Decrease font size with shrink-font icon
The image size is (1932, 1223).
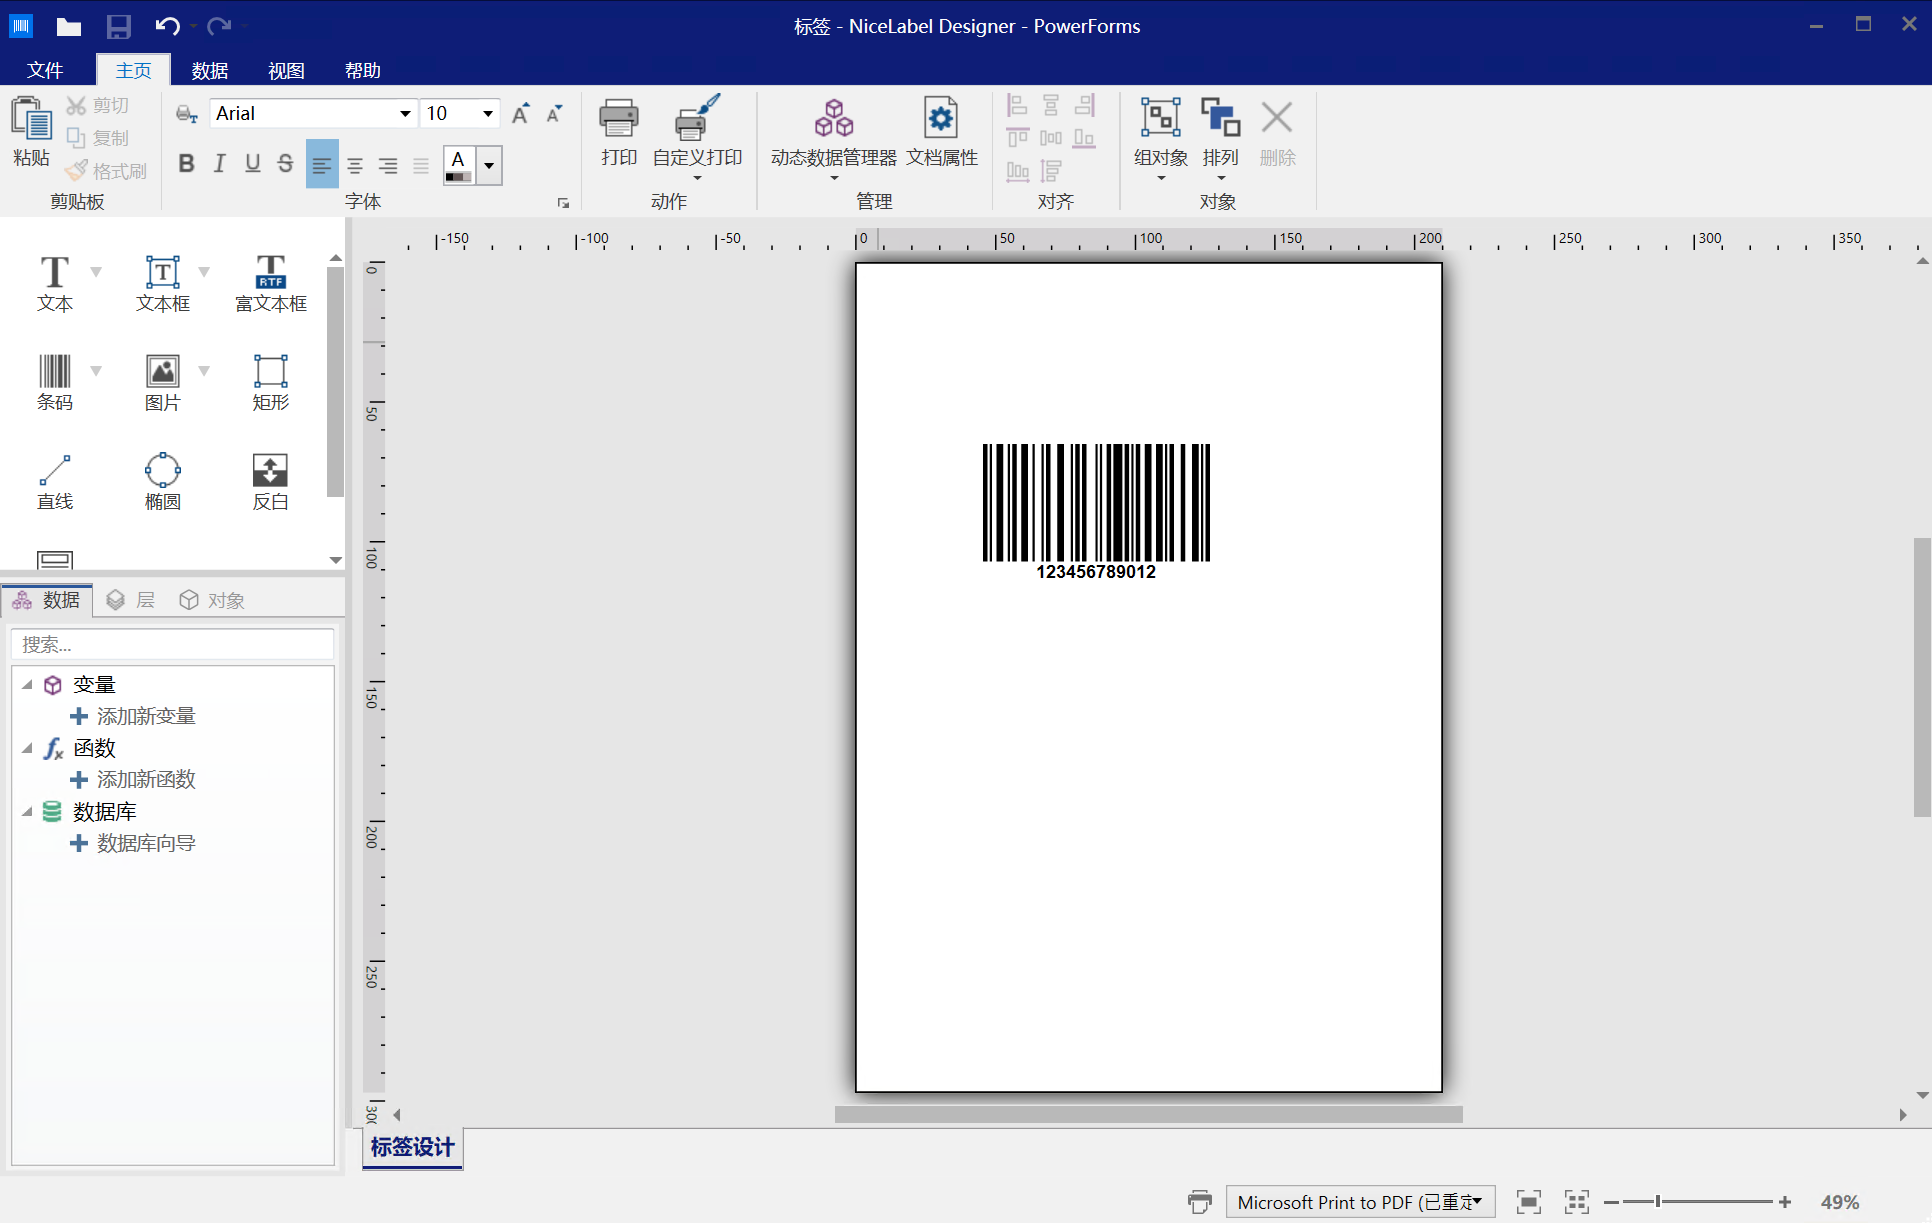555,113
